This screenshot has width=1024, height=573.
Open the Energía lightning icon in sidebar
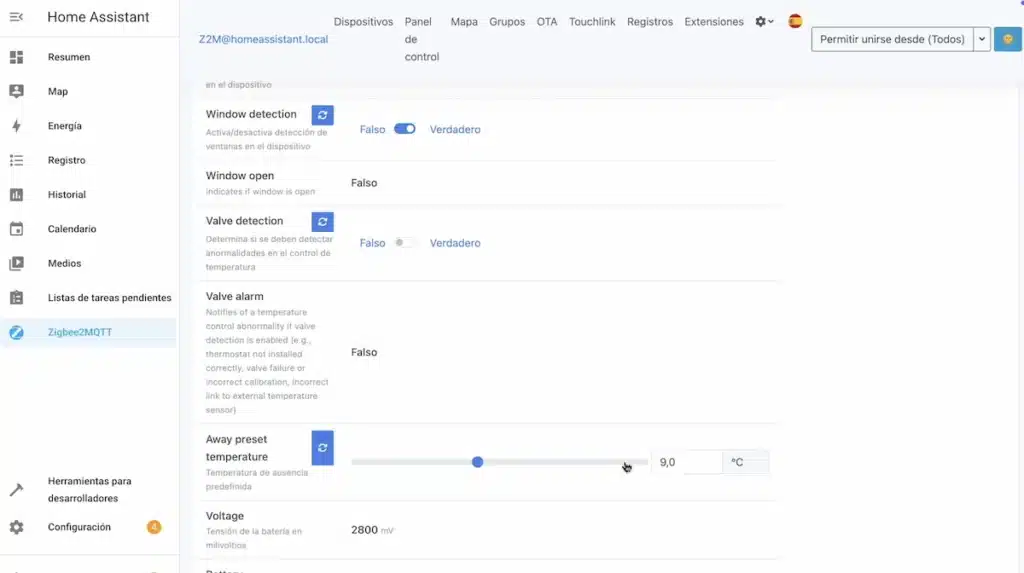pyautogui.click(x=16, y=126)
